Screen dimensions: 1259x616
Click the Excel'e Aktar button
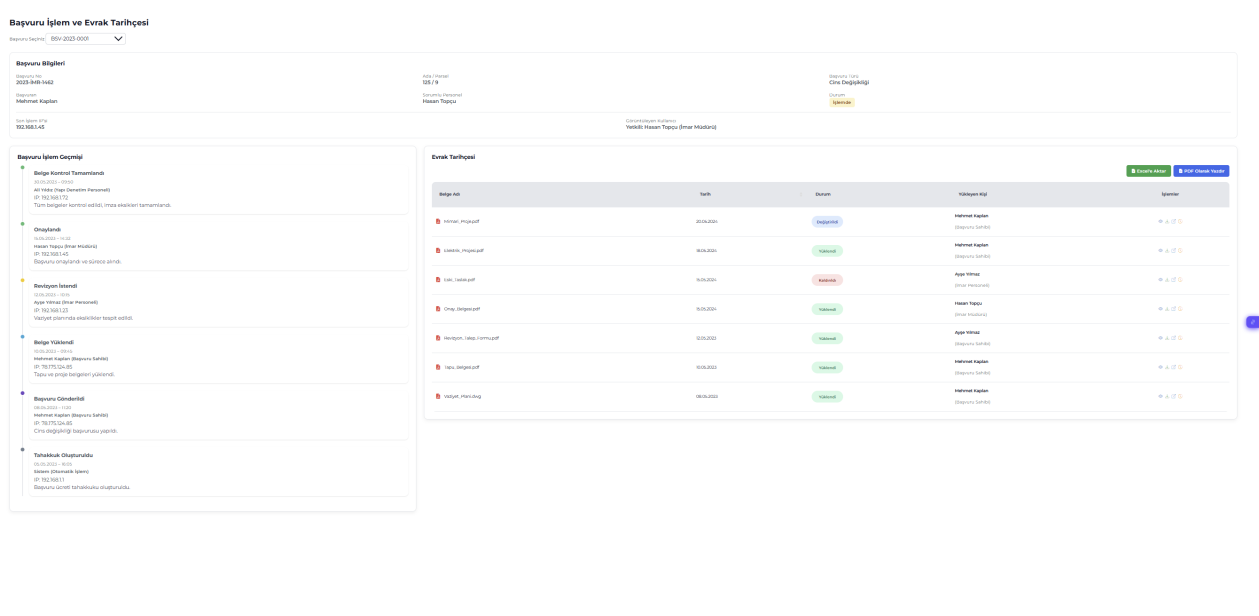pos(1148,171)
